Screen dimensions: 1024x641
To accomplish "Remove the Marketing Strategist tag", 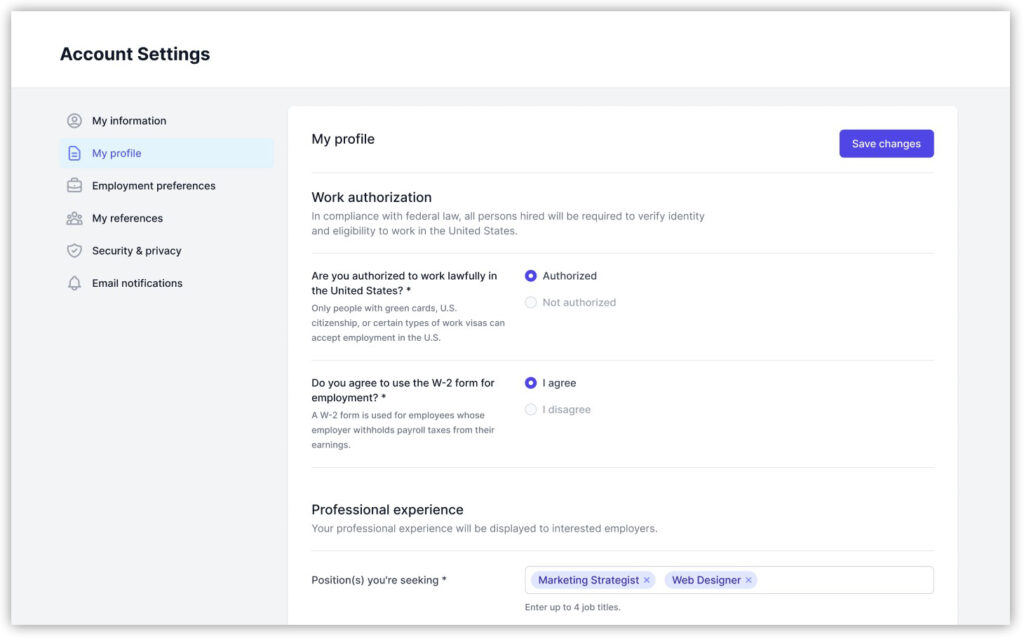I will [x=647, y=580].
